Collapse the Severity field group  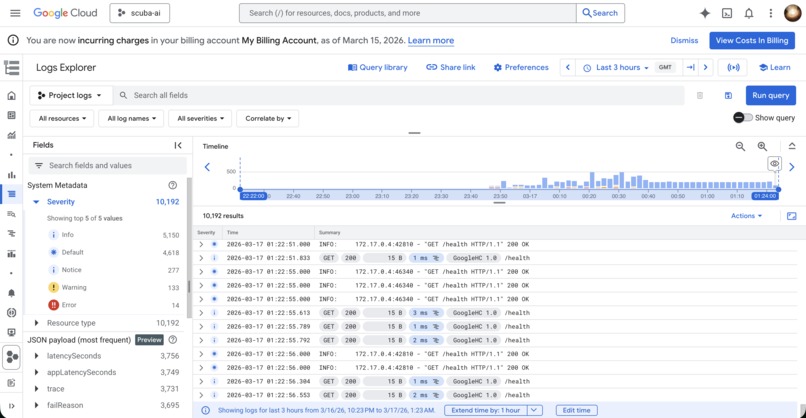(36, 202)
